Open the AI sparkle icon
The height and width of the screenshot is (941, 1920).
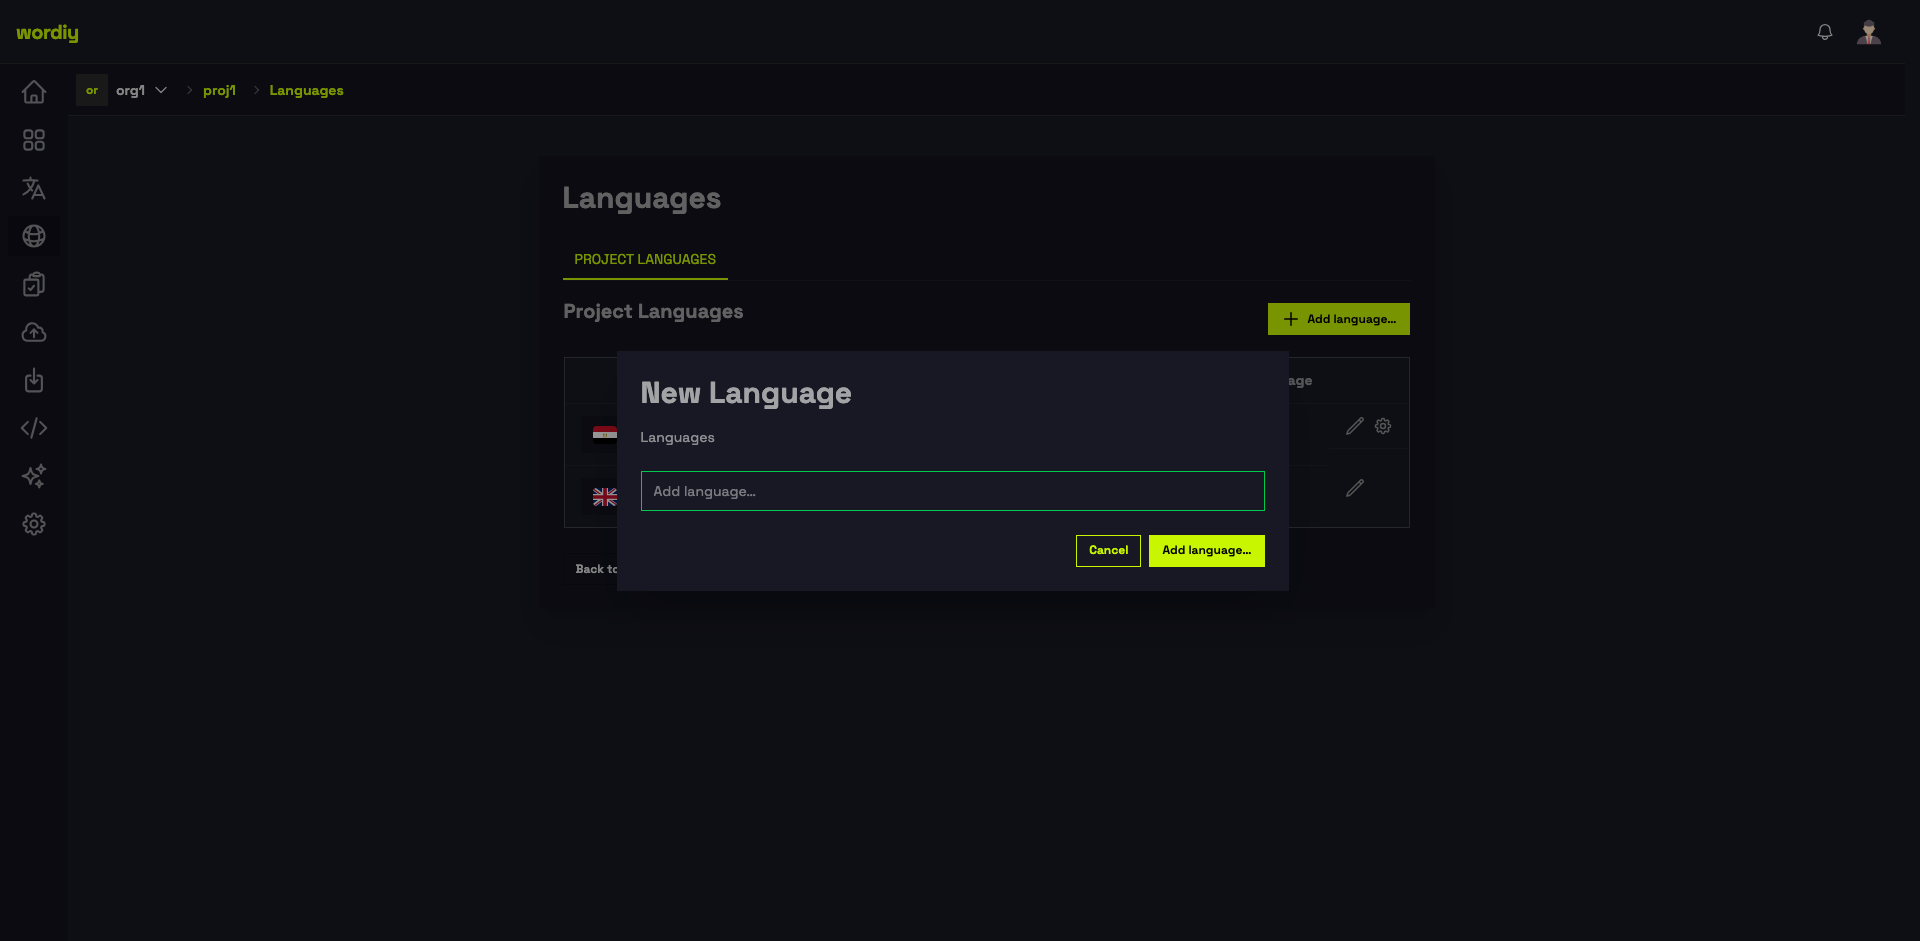click(34, 476)
